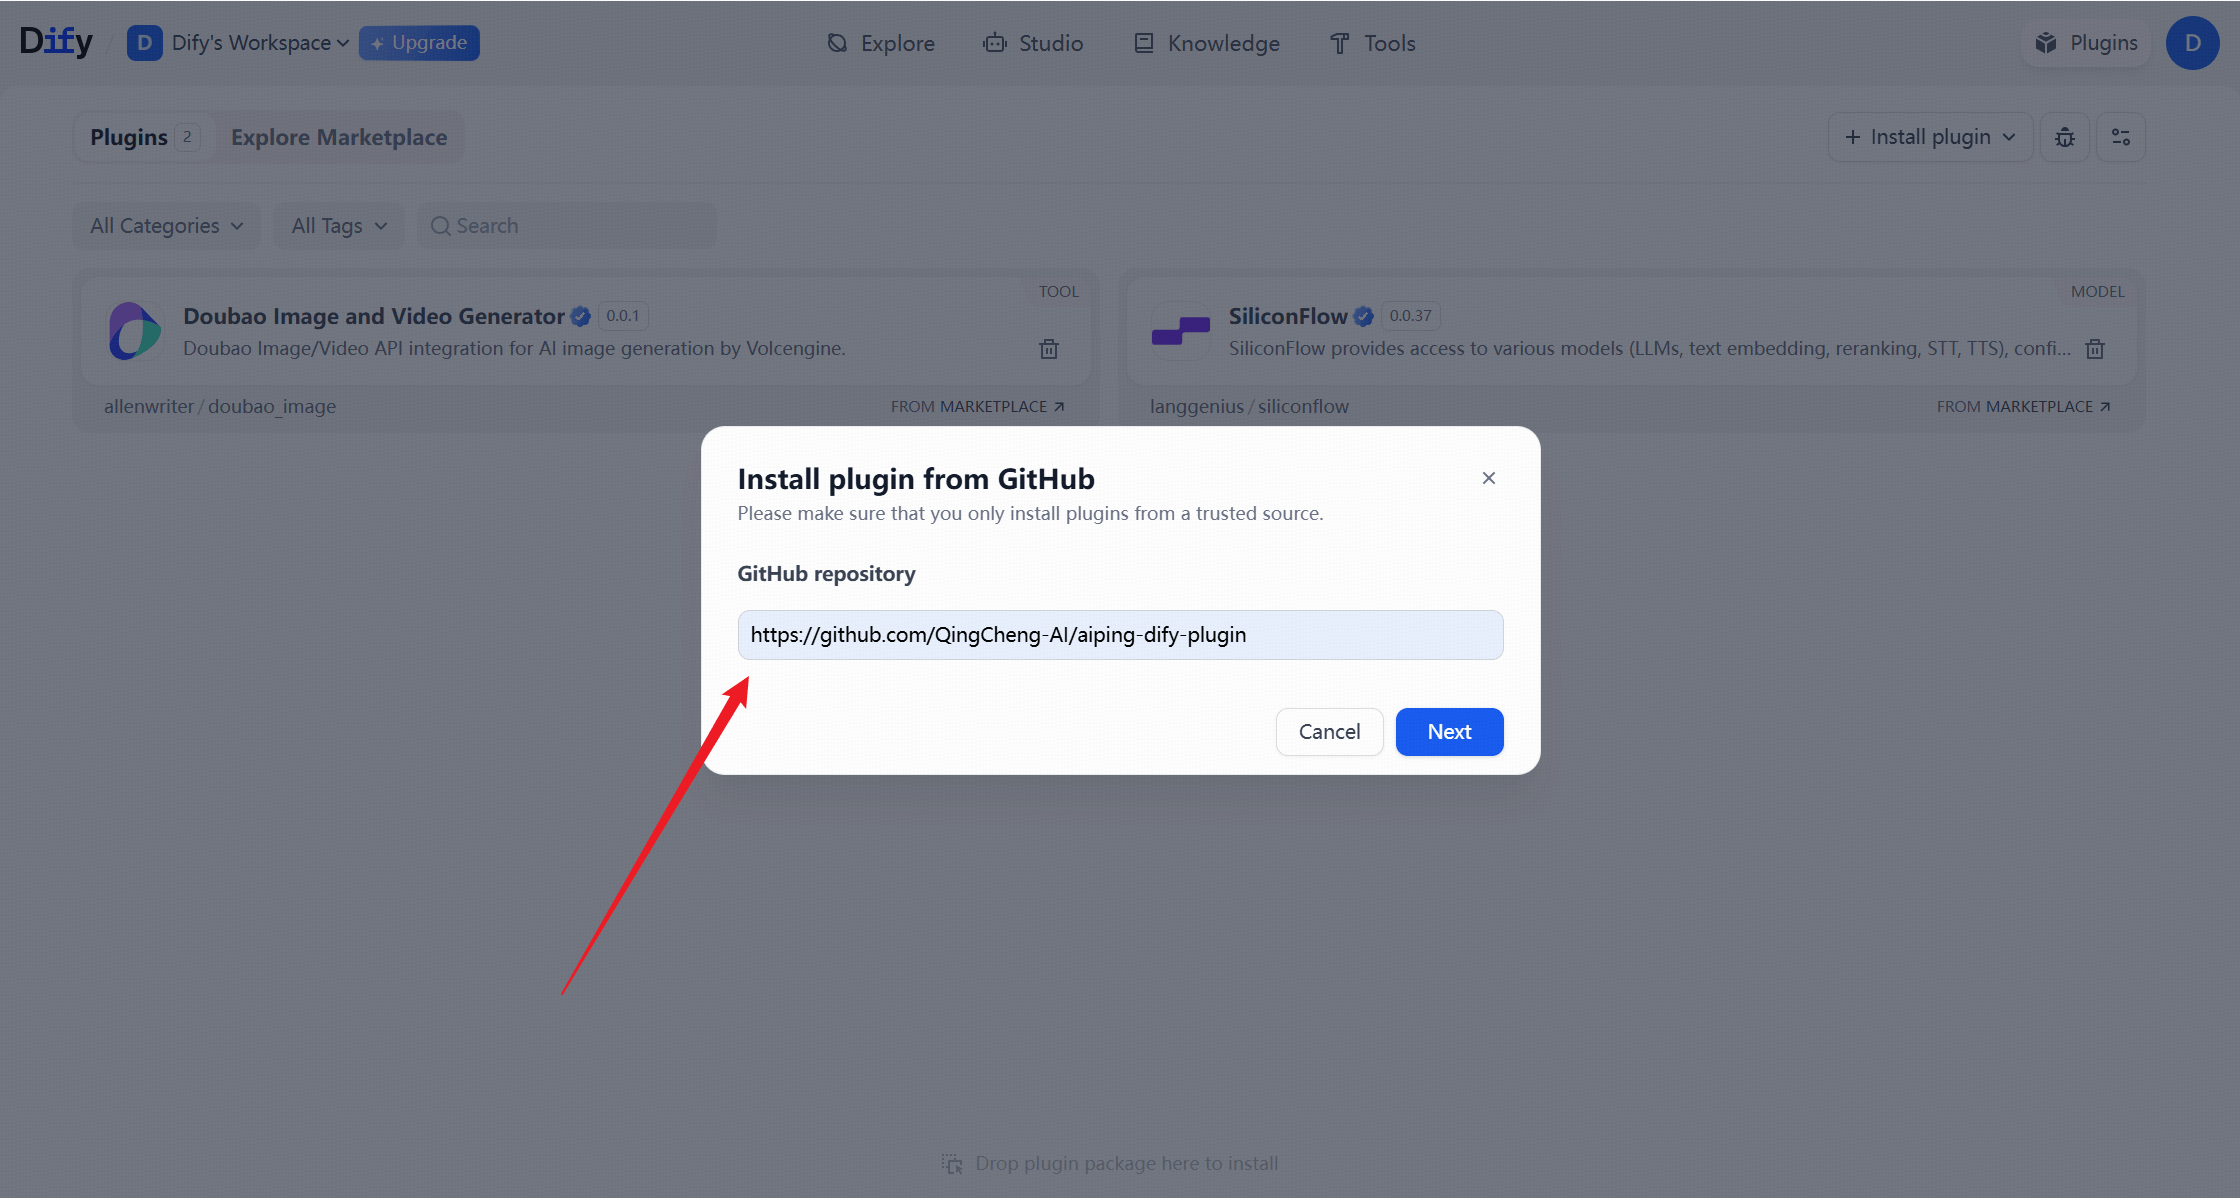Open the plugin preferences icon
2240x1198 pixels.
click(2121, 137)
